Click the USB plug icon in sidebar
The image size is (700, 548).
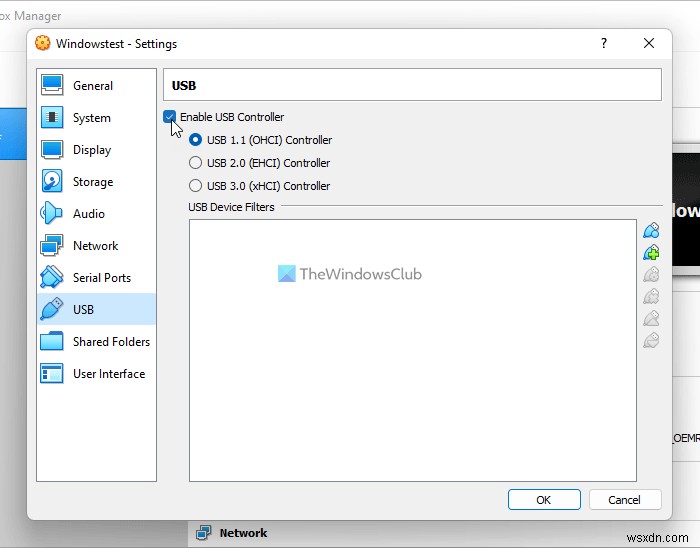[x=52, y=309]
